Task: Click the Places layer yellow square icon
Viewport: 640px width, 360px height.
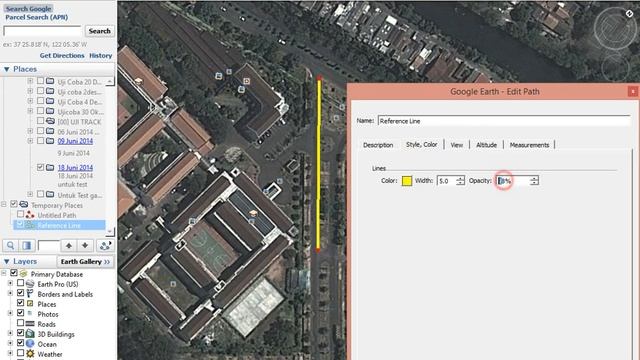Action: (x=30, y=303)
